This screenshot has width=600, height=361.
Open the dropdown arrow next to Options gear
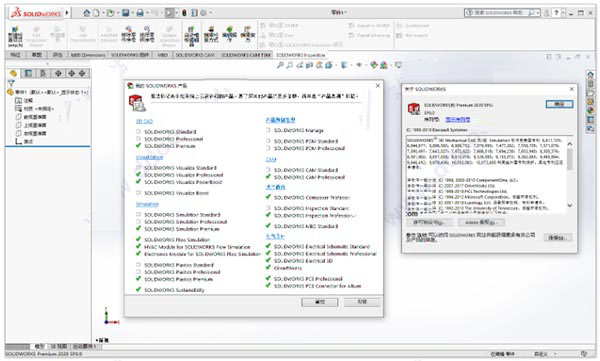coord(210,13)
